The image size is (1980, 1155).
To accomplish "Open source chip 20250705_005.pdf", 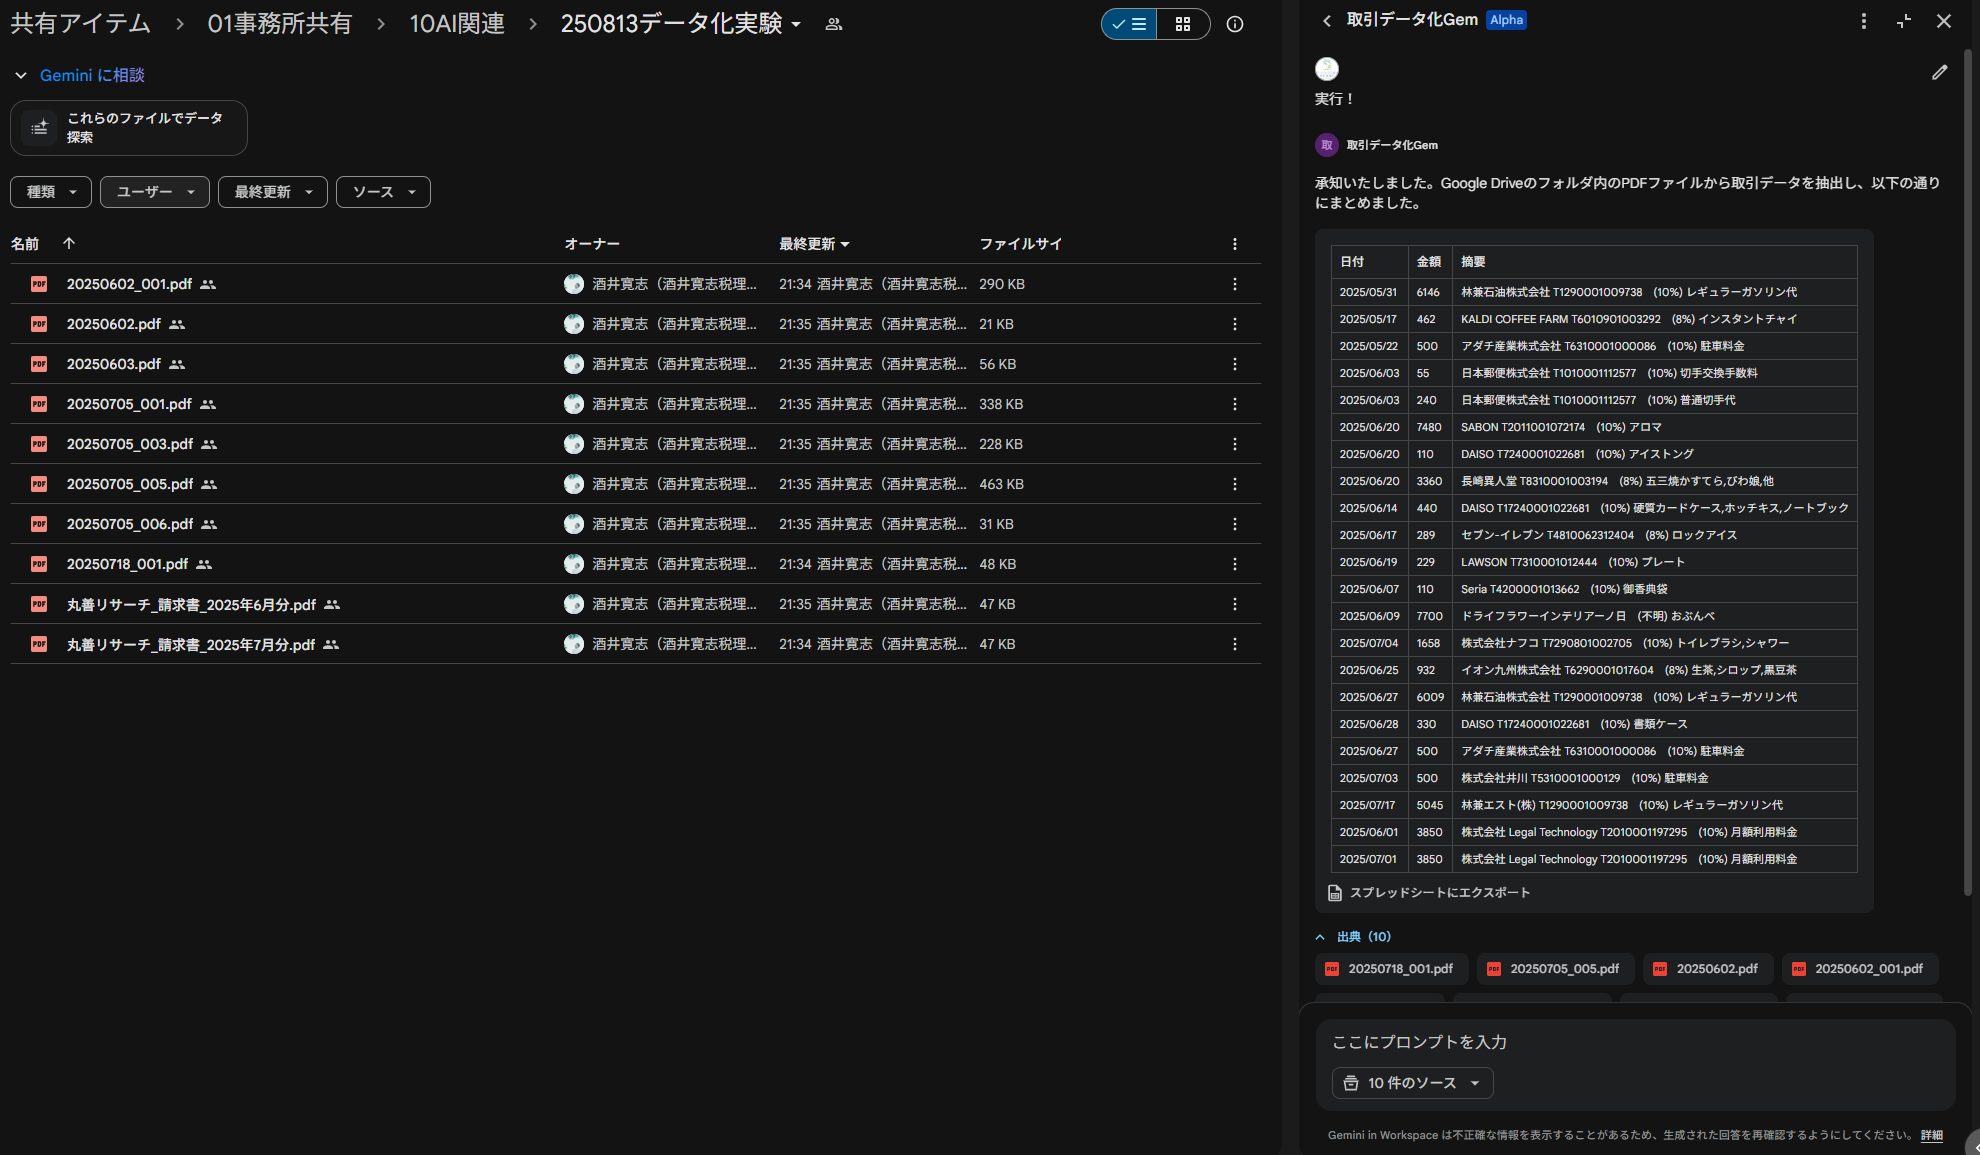I will click(1555, 969).
